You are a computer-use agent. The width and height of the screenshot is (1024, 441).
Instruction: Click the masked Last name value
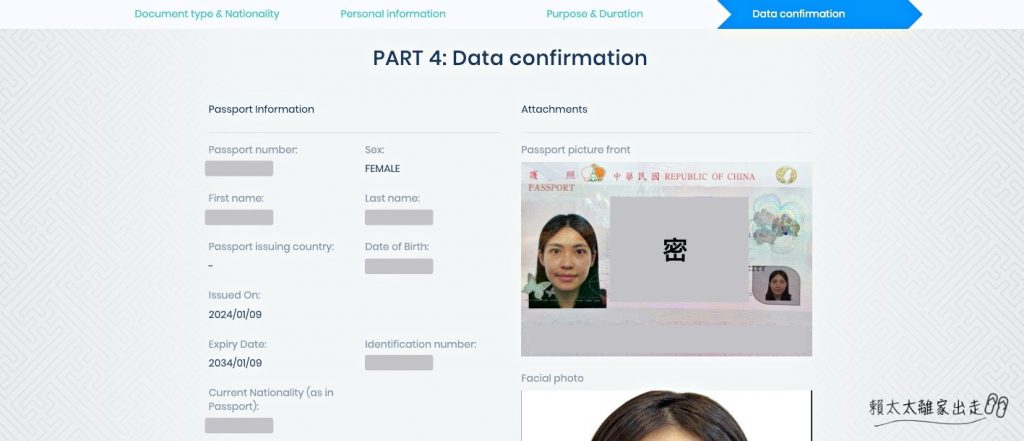(399, 218)
